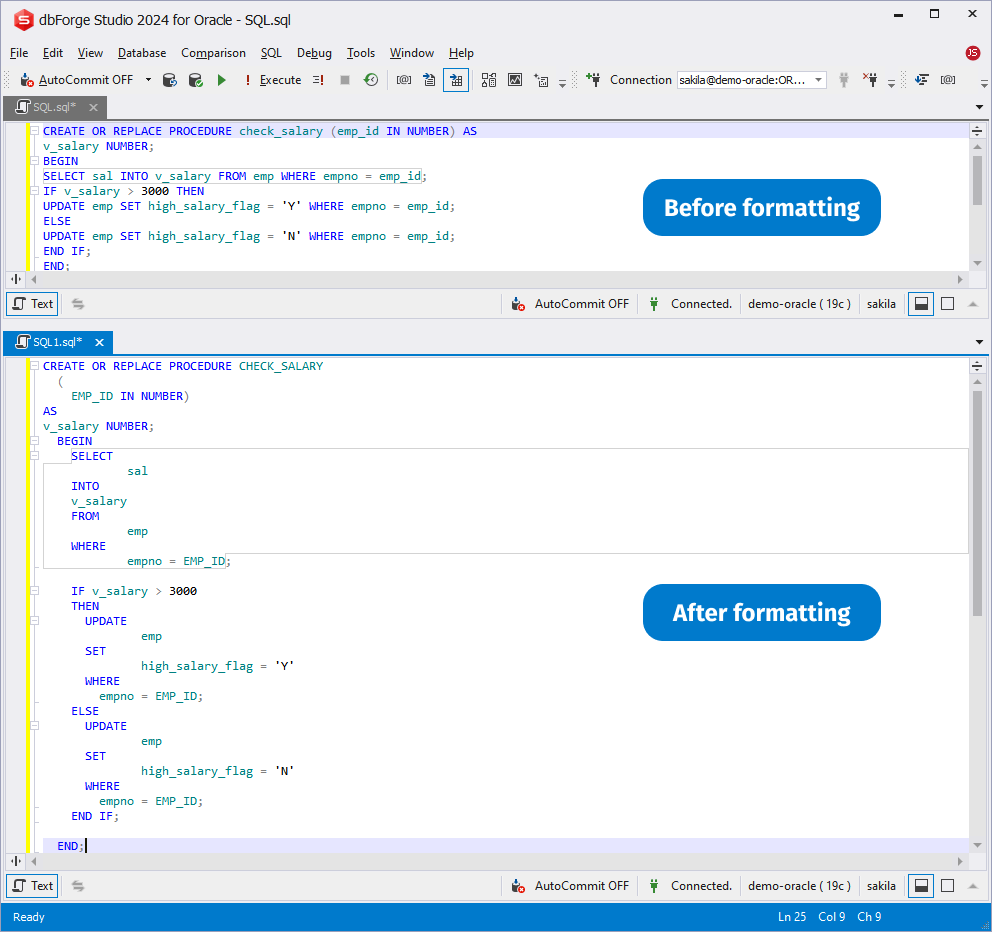992x932 pixels.
Task: Open connection toolbar overflow arrow
Action: [x=891, y=82]
